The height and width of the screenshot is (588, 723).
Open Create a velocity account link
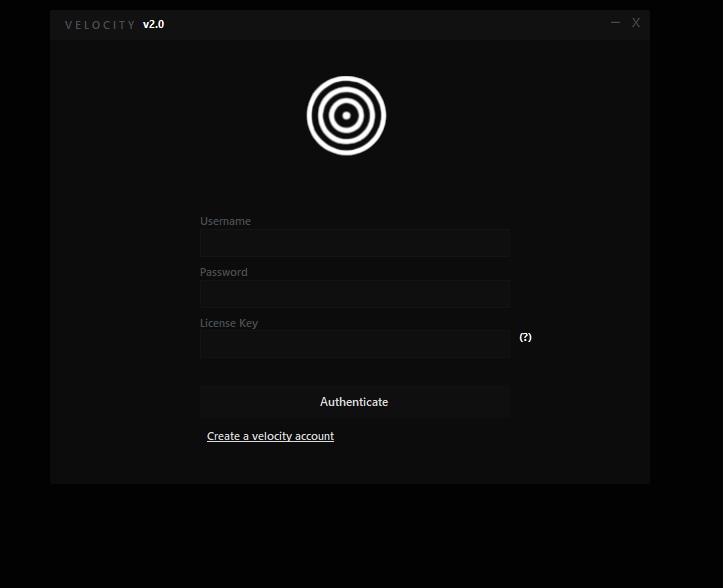tap(270, 436)
